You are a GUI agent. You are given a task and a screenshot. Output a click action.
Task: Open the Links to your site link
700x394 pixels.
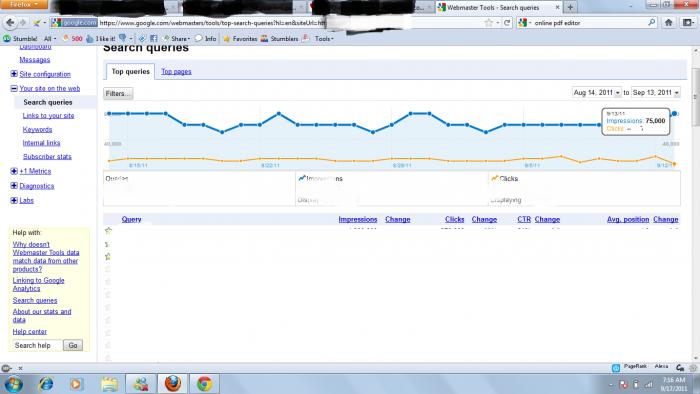(48, 116)
